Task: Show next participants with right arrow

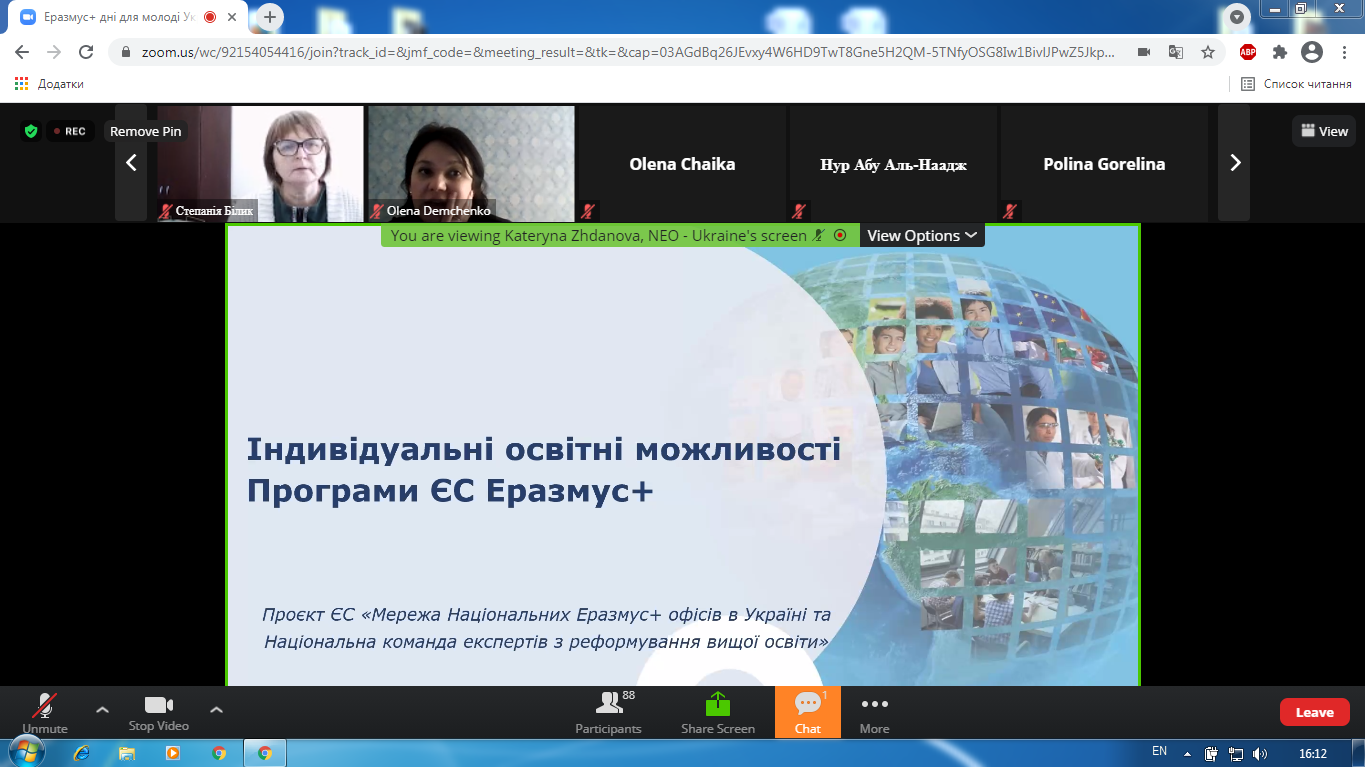Action: [1234, 162]
